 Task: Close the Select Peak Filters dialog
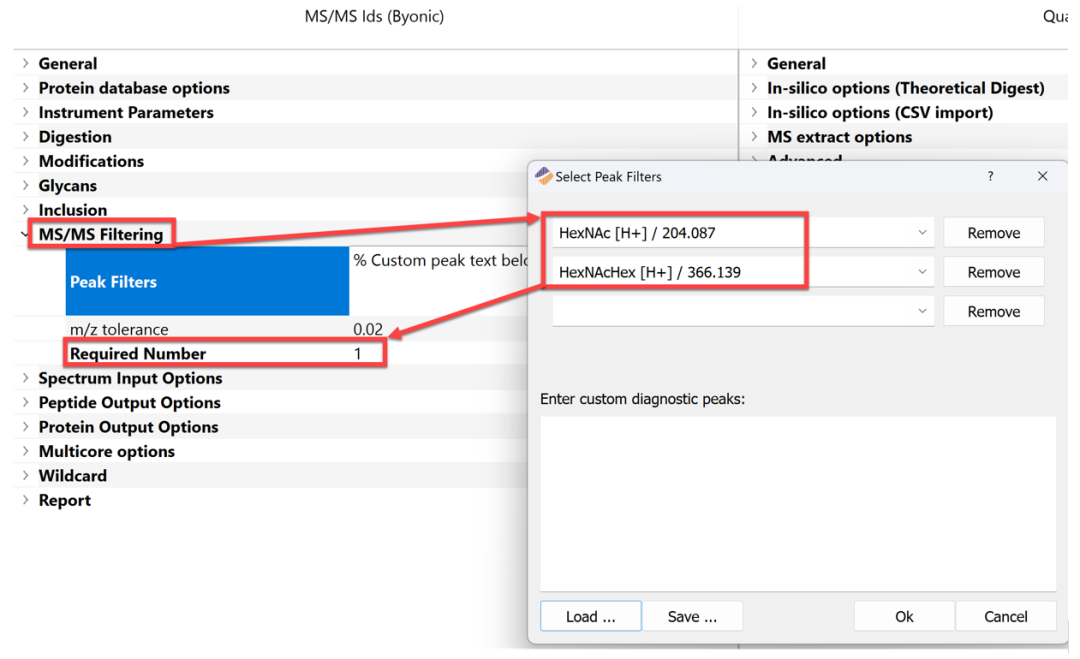(1042, 176)
